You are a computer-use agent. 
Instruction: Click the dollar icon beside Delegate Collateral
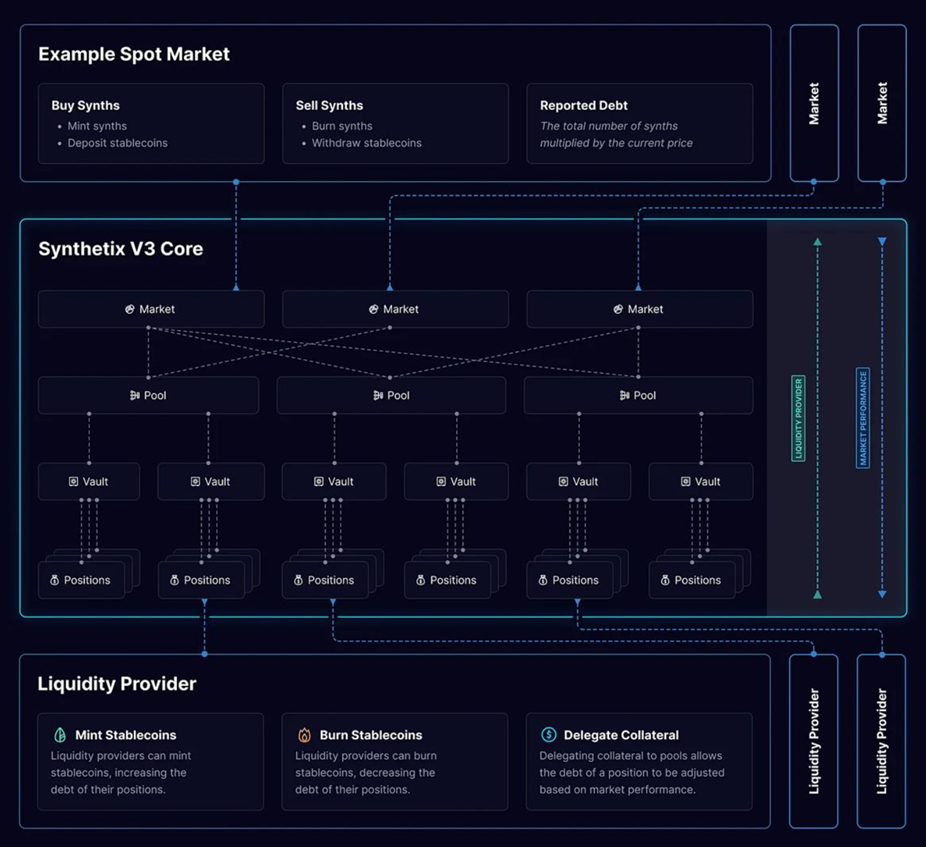coord(548,735)
